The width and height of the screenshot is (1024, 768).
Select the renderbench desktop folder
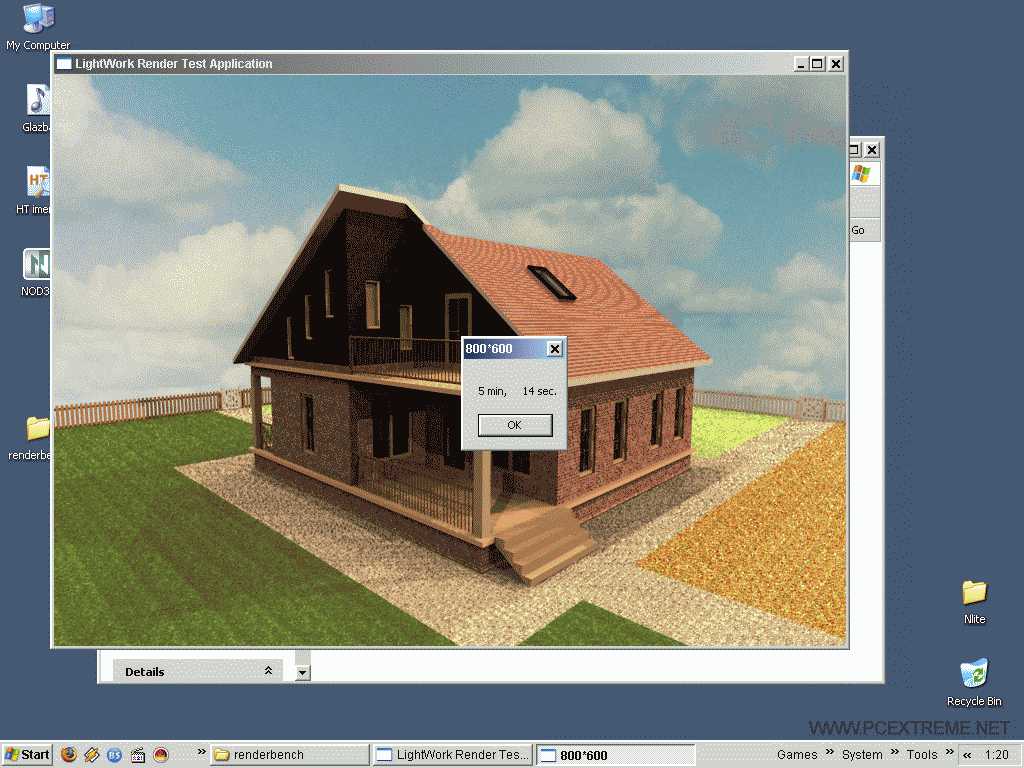click(30, 438)
